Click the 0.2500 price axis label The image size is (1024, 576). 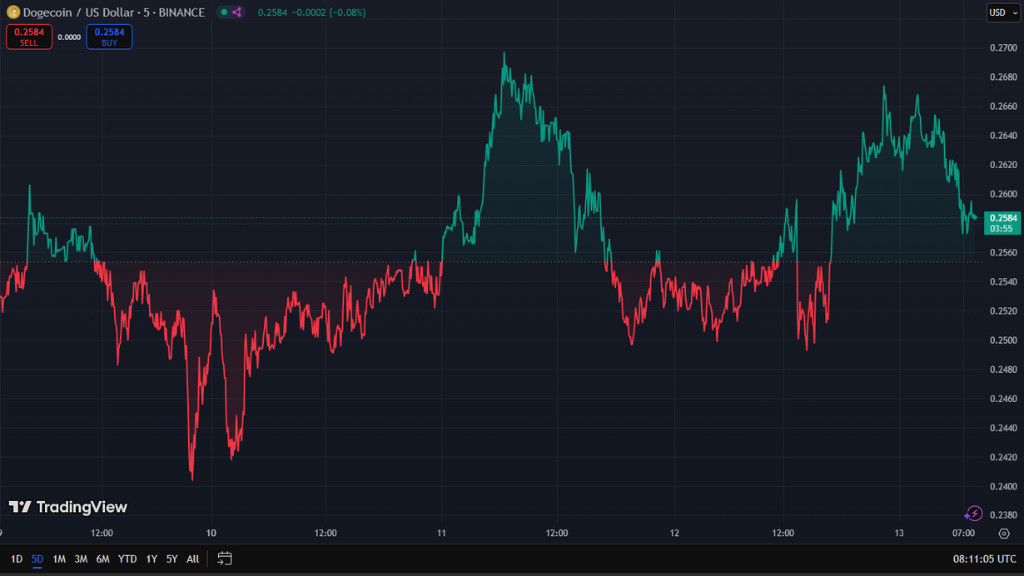tap(1003, 340)
